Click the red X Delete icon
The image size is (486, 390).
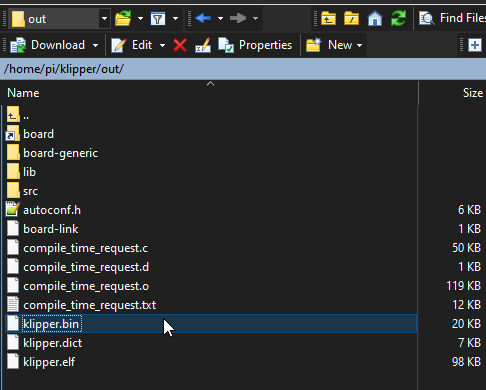tap(180, 45)
